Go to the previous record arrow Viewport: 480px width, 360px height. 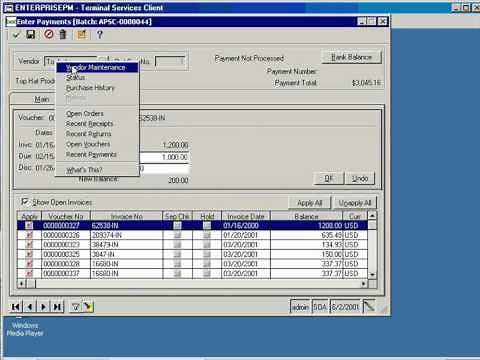[x=30, y=307]
